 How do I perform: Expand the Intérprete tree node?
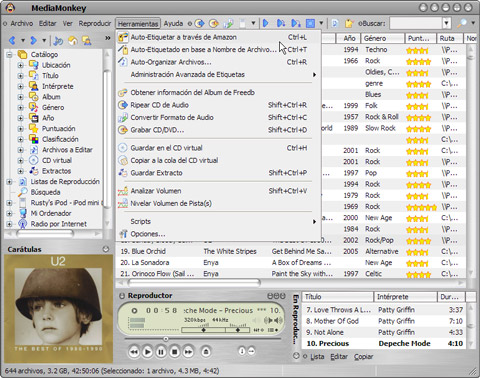click(x=20, y=86)
